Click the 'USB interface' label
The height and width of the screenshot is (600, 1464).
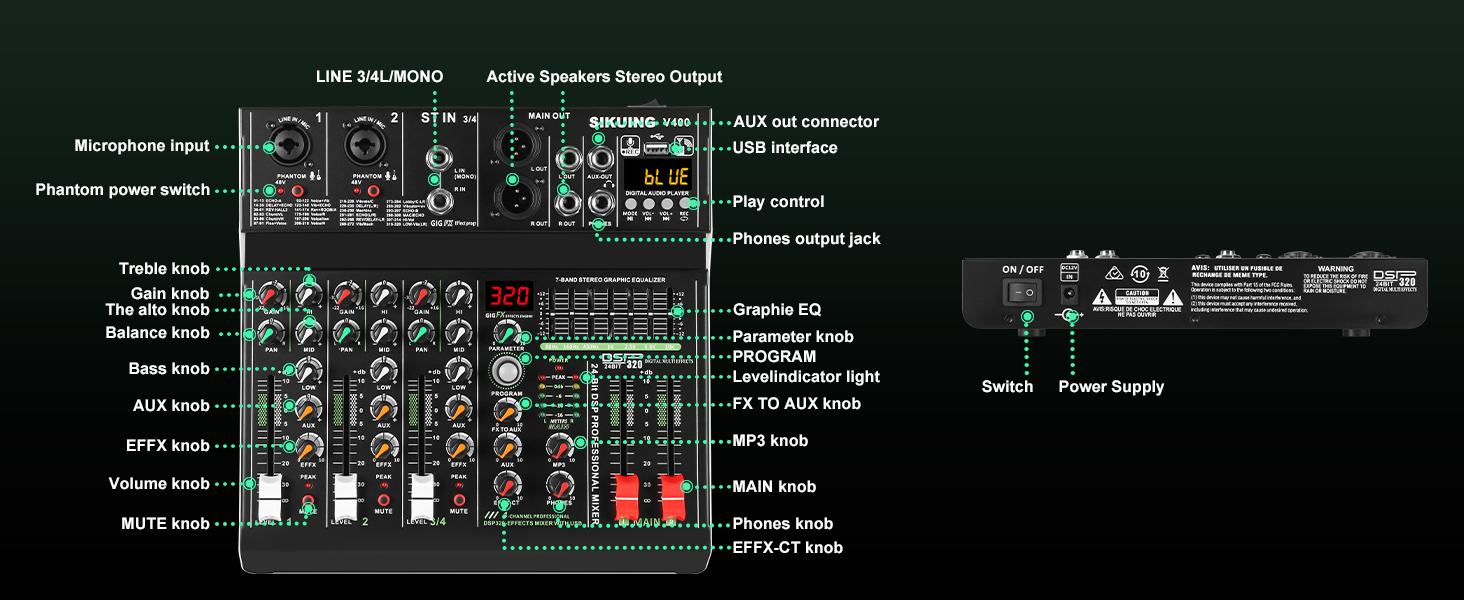785,148
